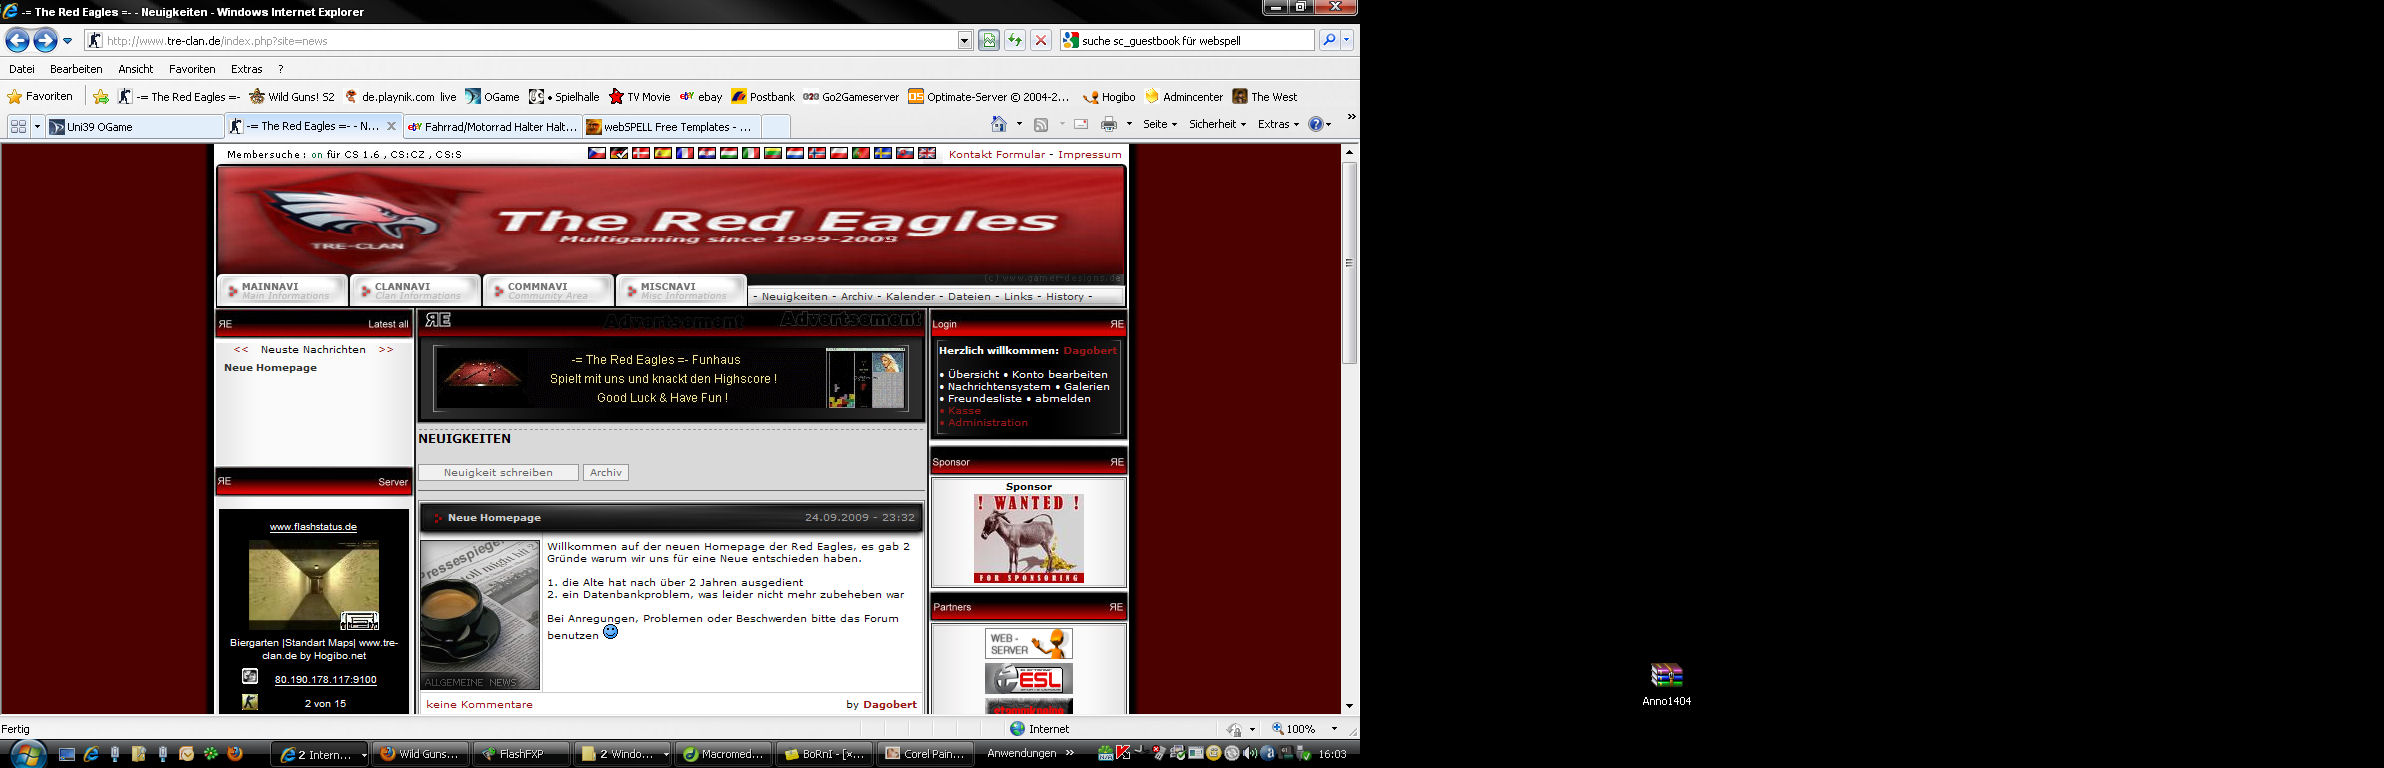The width and height of the screenshot is (2384, 768).
Task: Open the Favoriten menu in menu bar
Action: [x=192, y=69]
